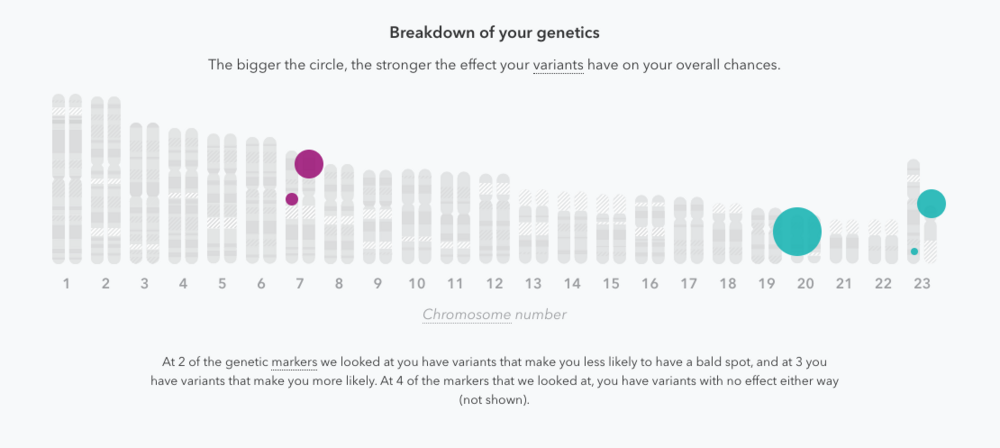This screenshot has width=1000, height=448.
Task: Click the tiny teal dot on chromosome 23
Action: [915, 251]
